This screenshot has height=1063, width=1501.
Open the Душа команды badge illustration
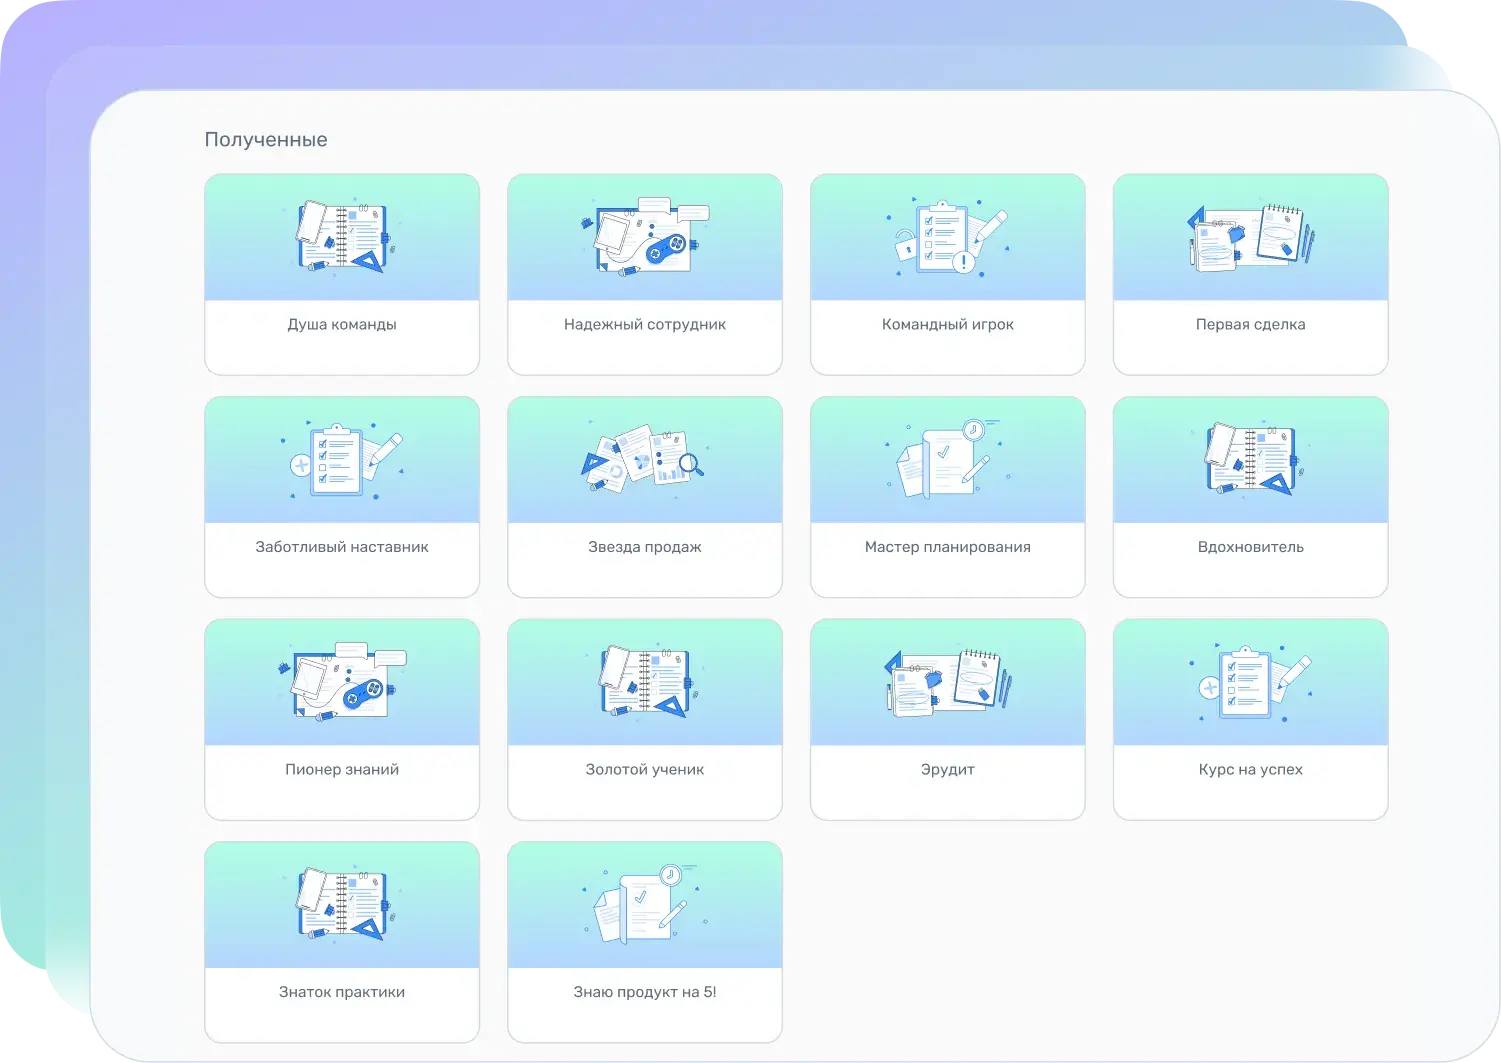coord(342,237)
